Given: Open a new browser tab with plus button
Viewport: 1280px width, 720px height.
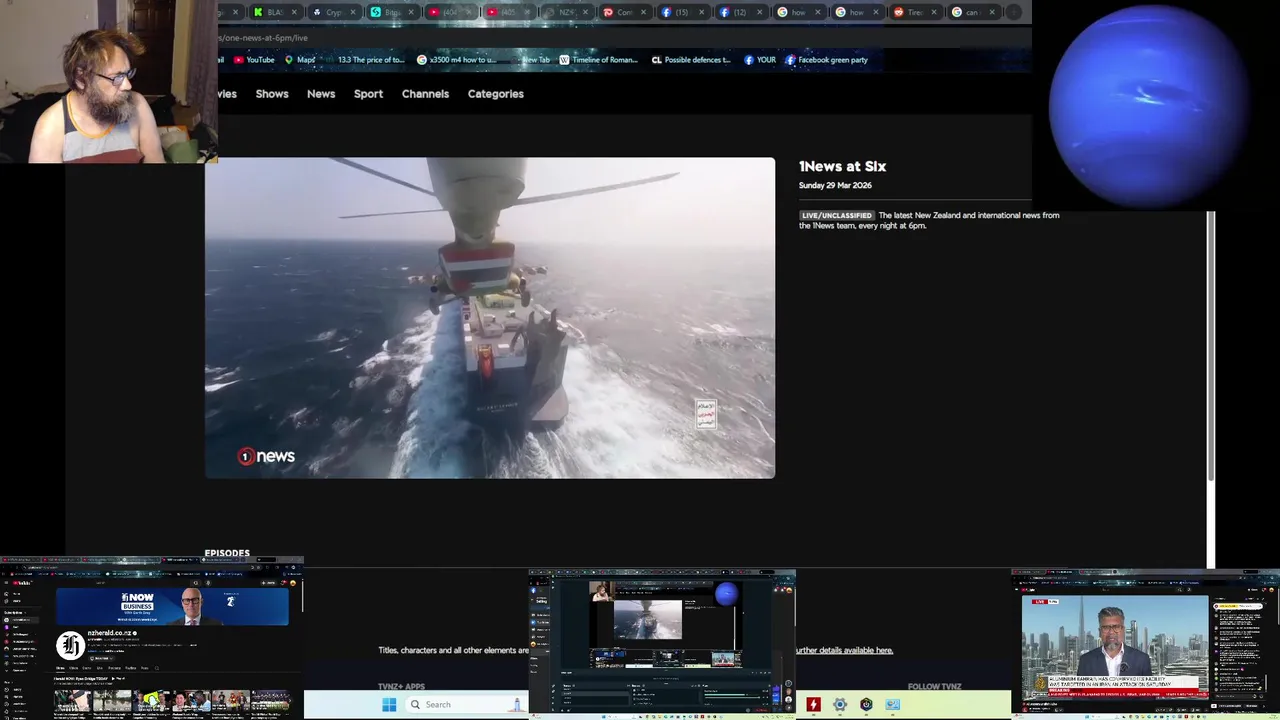Looking at the screenshot, I should 1013,12.
